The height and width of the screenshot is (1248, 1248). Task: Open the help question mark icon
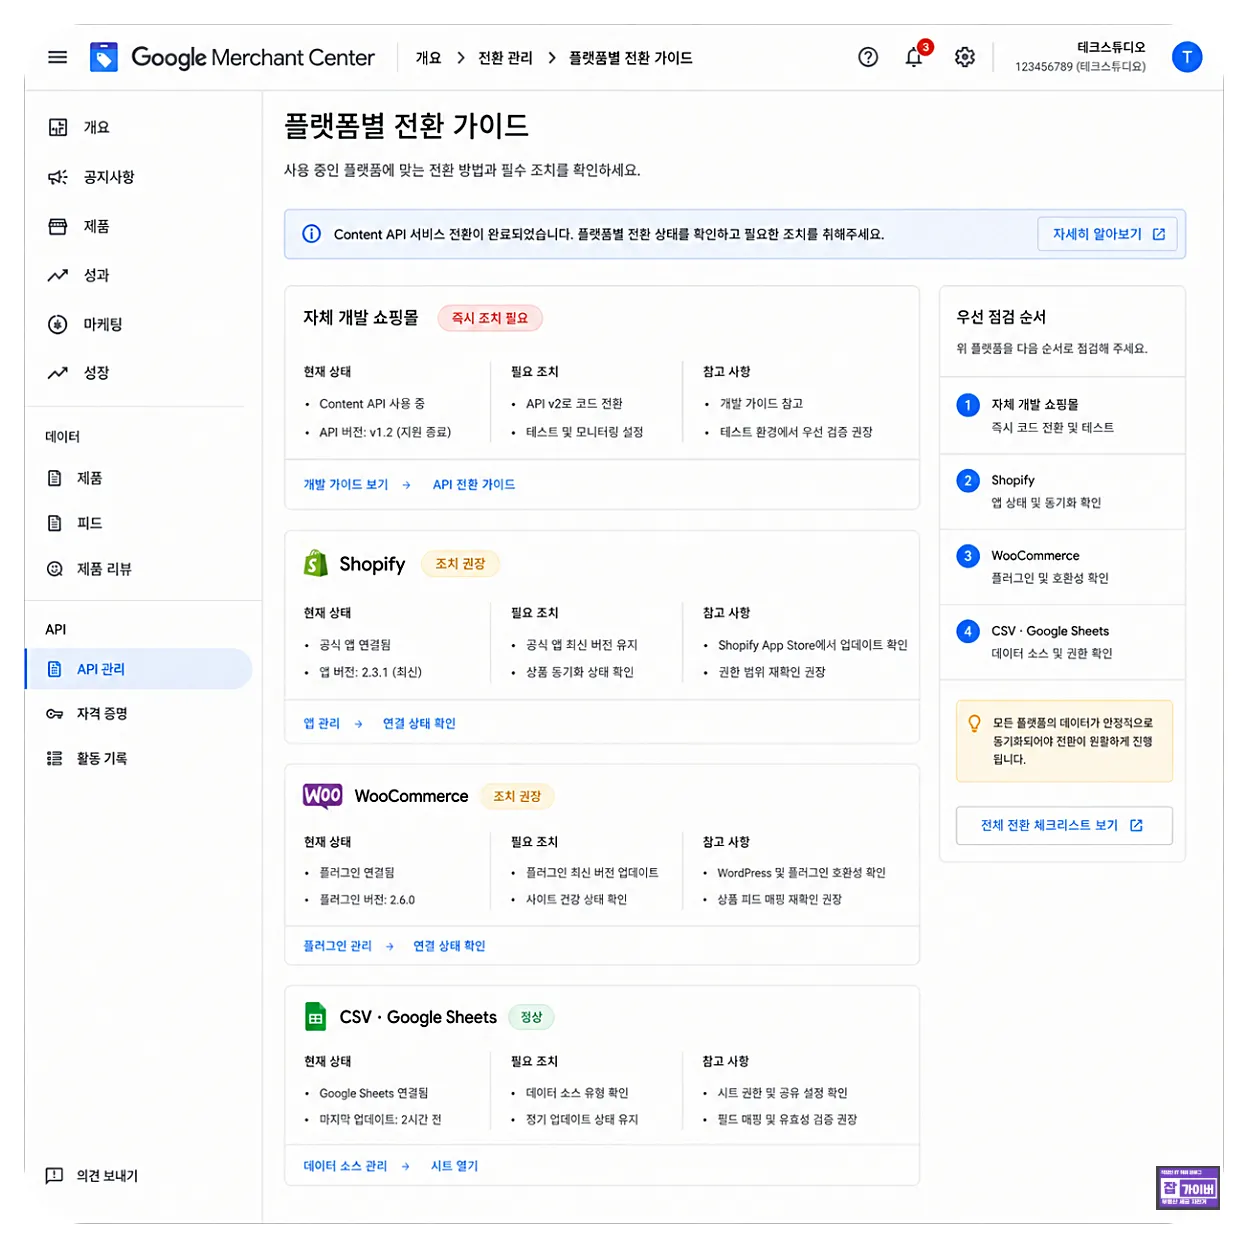(x=868, y=57)
